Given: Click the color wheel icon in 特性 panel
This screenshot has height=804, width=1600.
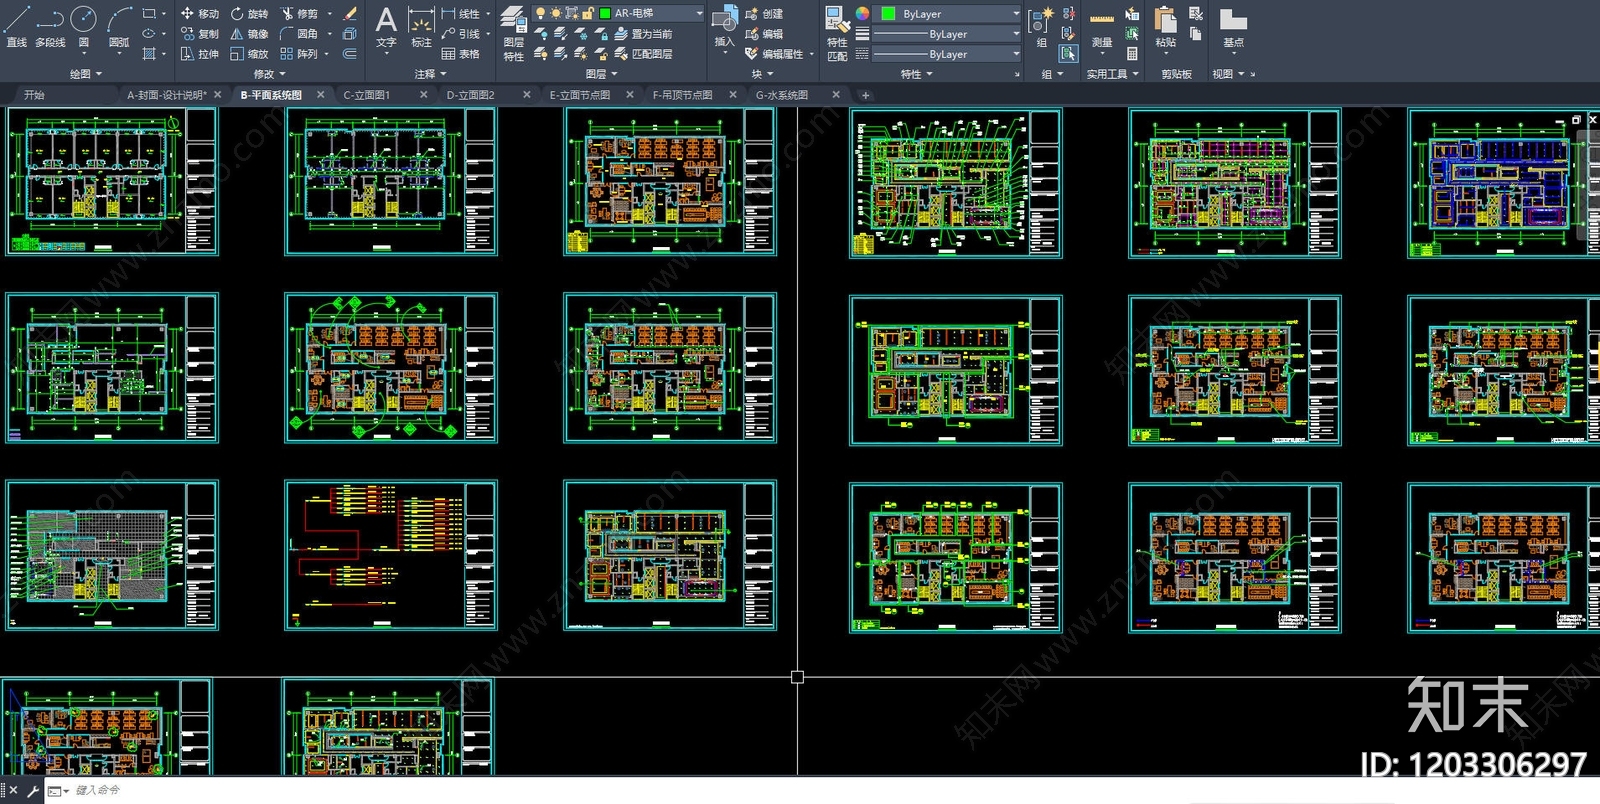Looking at the screenshot, I should [862, 14].
